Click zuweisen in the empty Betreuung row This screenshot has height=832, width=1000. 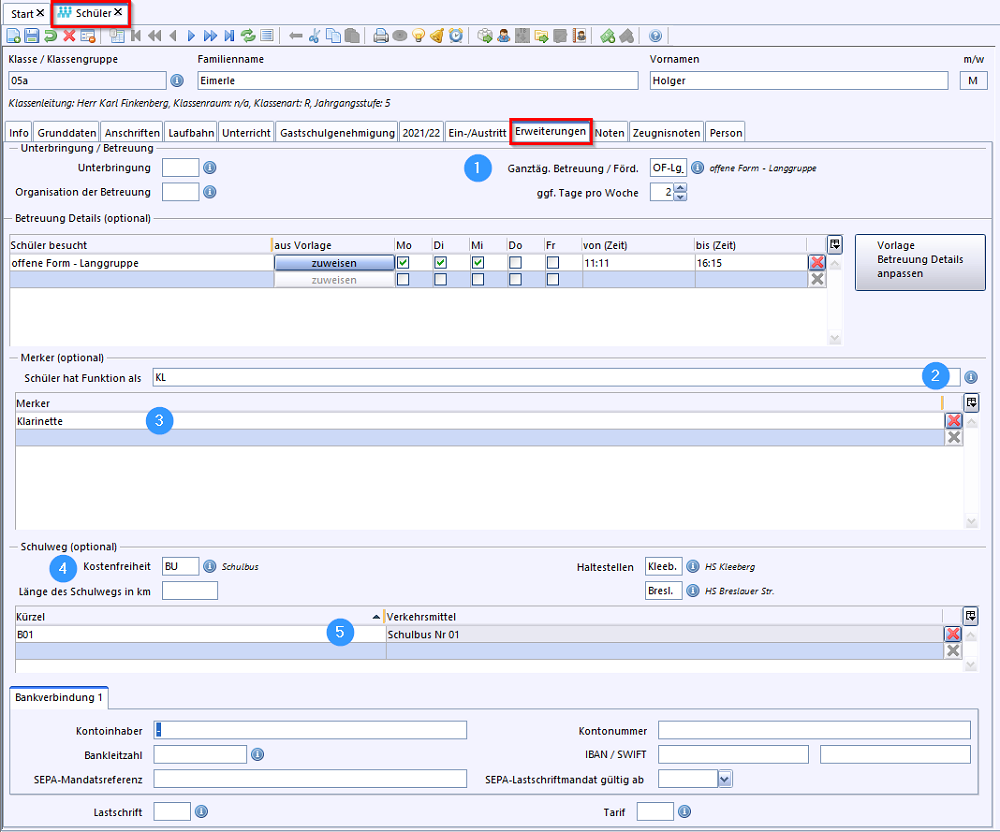[x=334, y=279]
